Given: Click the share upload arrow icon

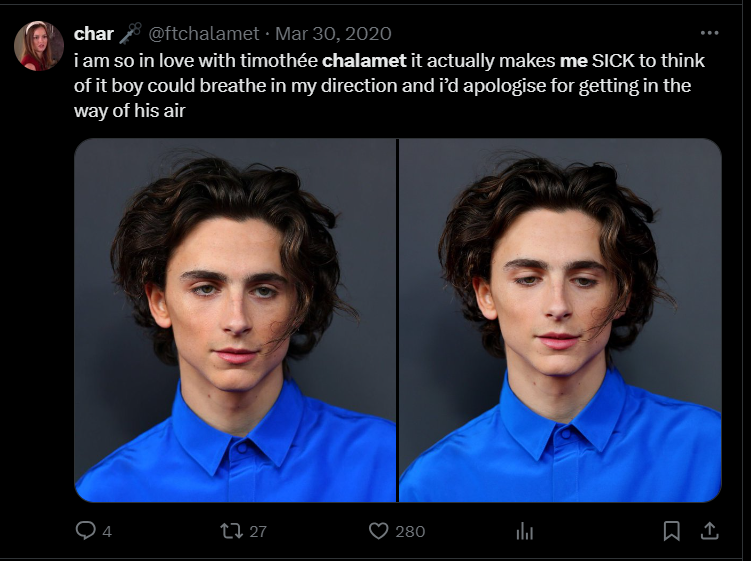Looking at the screenshot, I should point(708,531).
